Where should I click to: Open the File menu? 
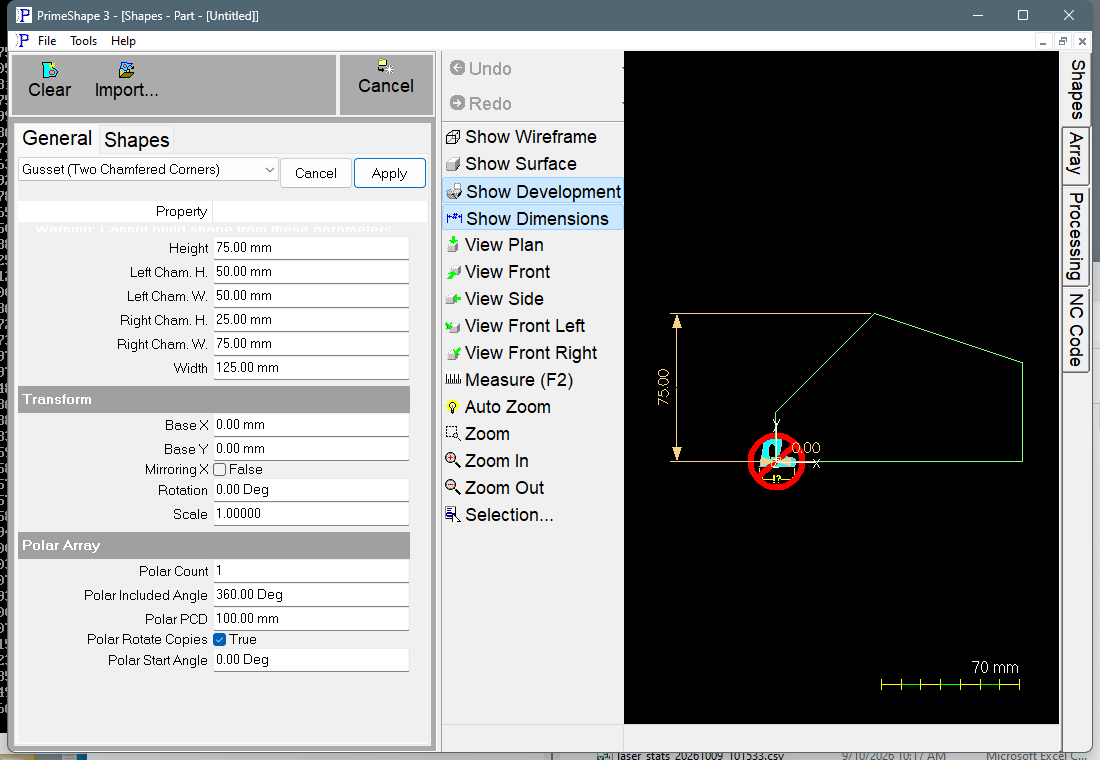tap(47, 41)
